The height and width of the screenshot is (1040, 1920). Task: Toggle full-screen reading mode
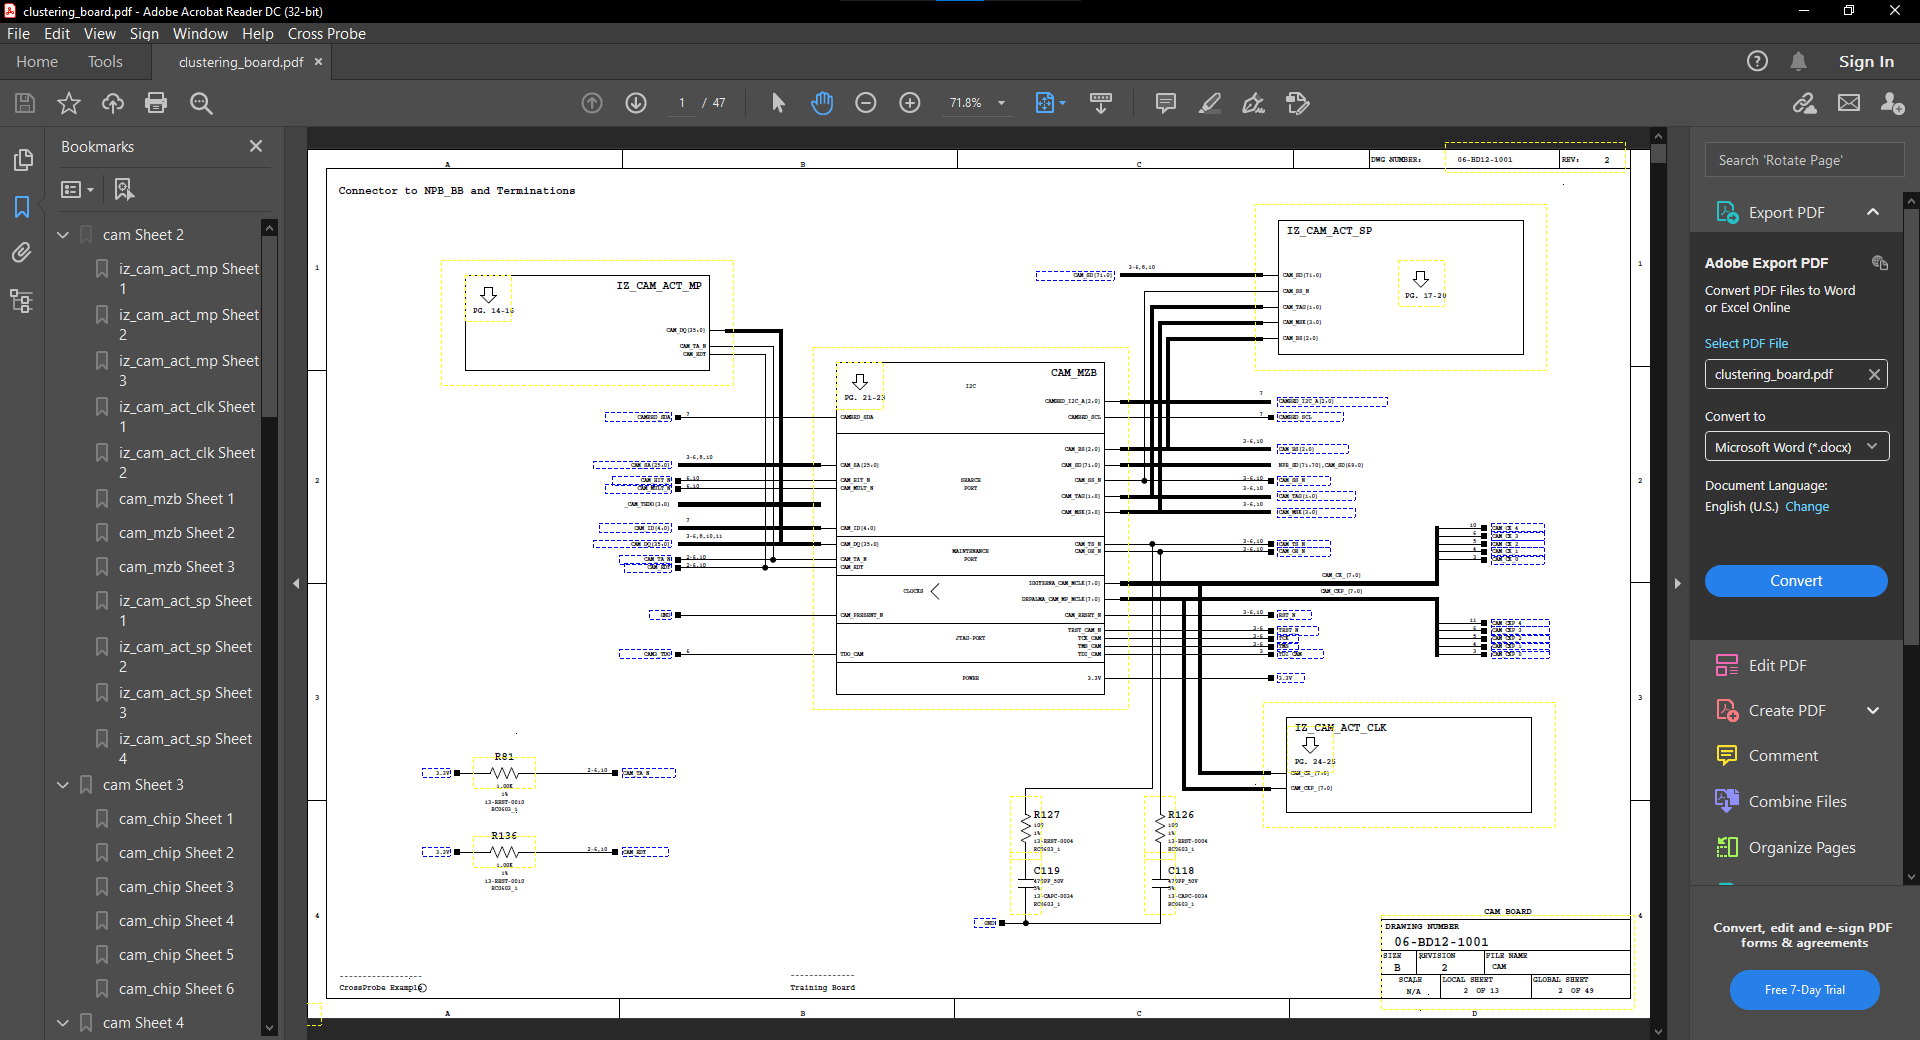1101,103
